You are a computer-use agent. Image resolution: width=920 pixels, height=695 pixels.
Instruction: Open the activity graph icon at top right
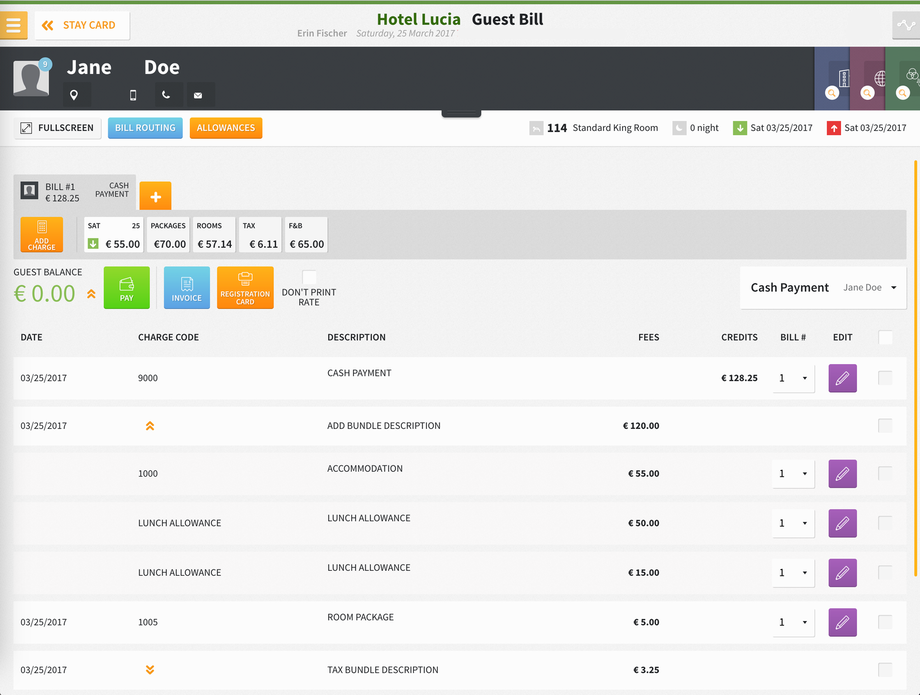906,25
